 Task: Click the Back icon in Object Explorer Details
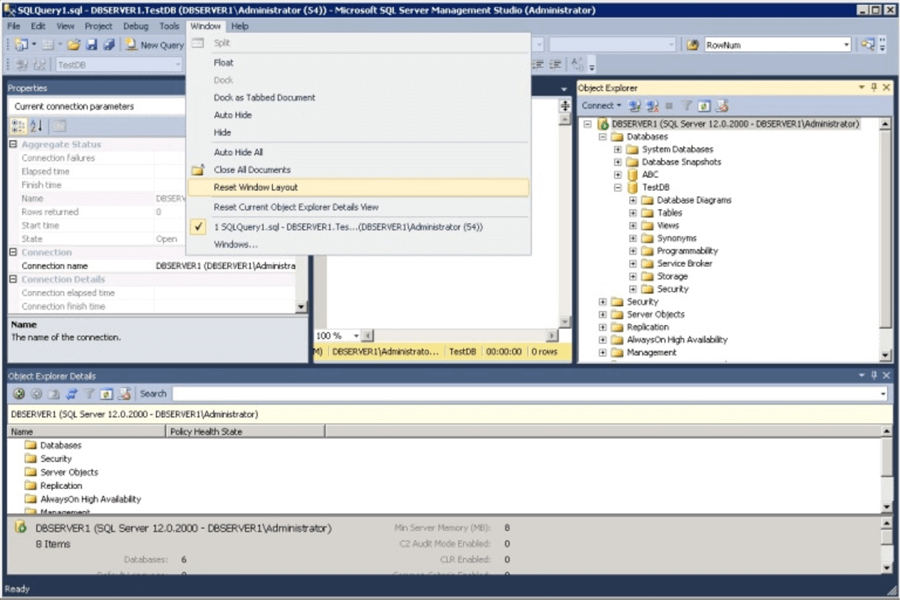(19, 394)
